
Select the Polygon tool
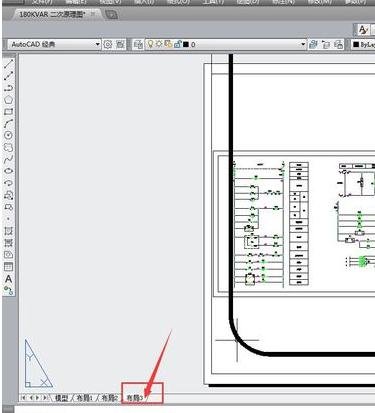[x=8, y=100]
